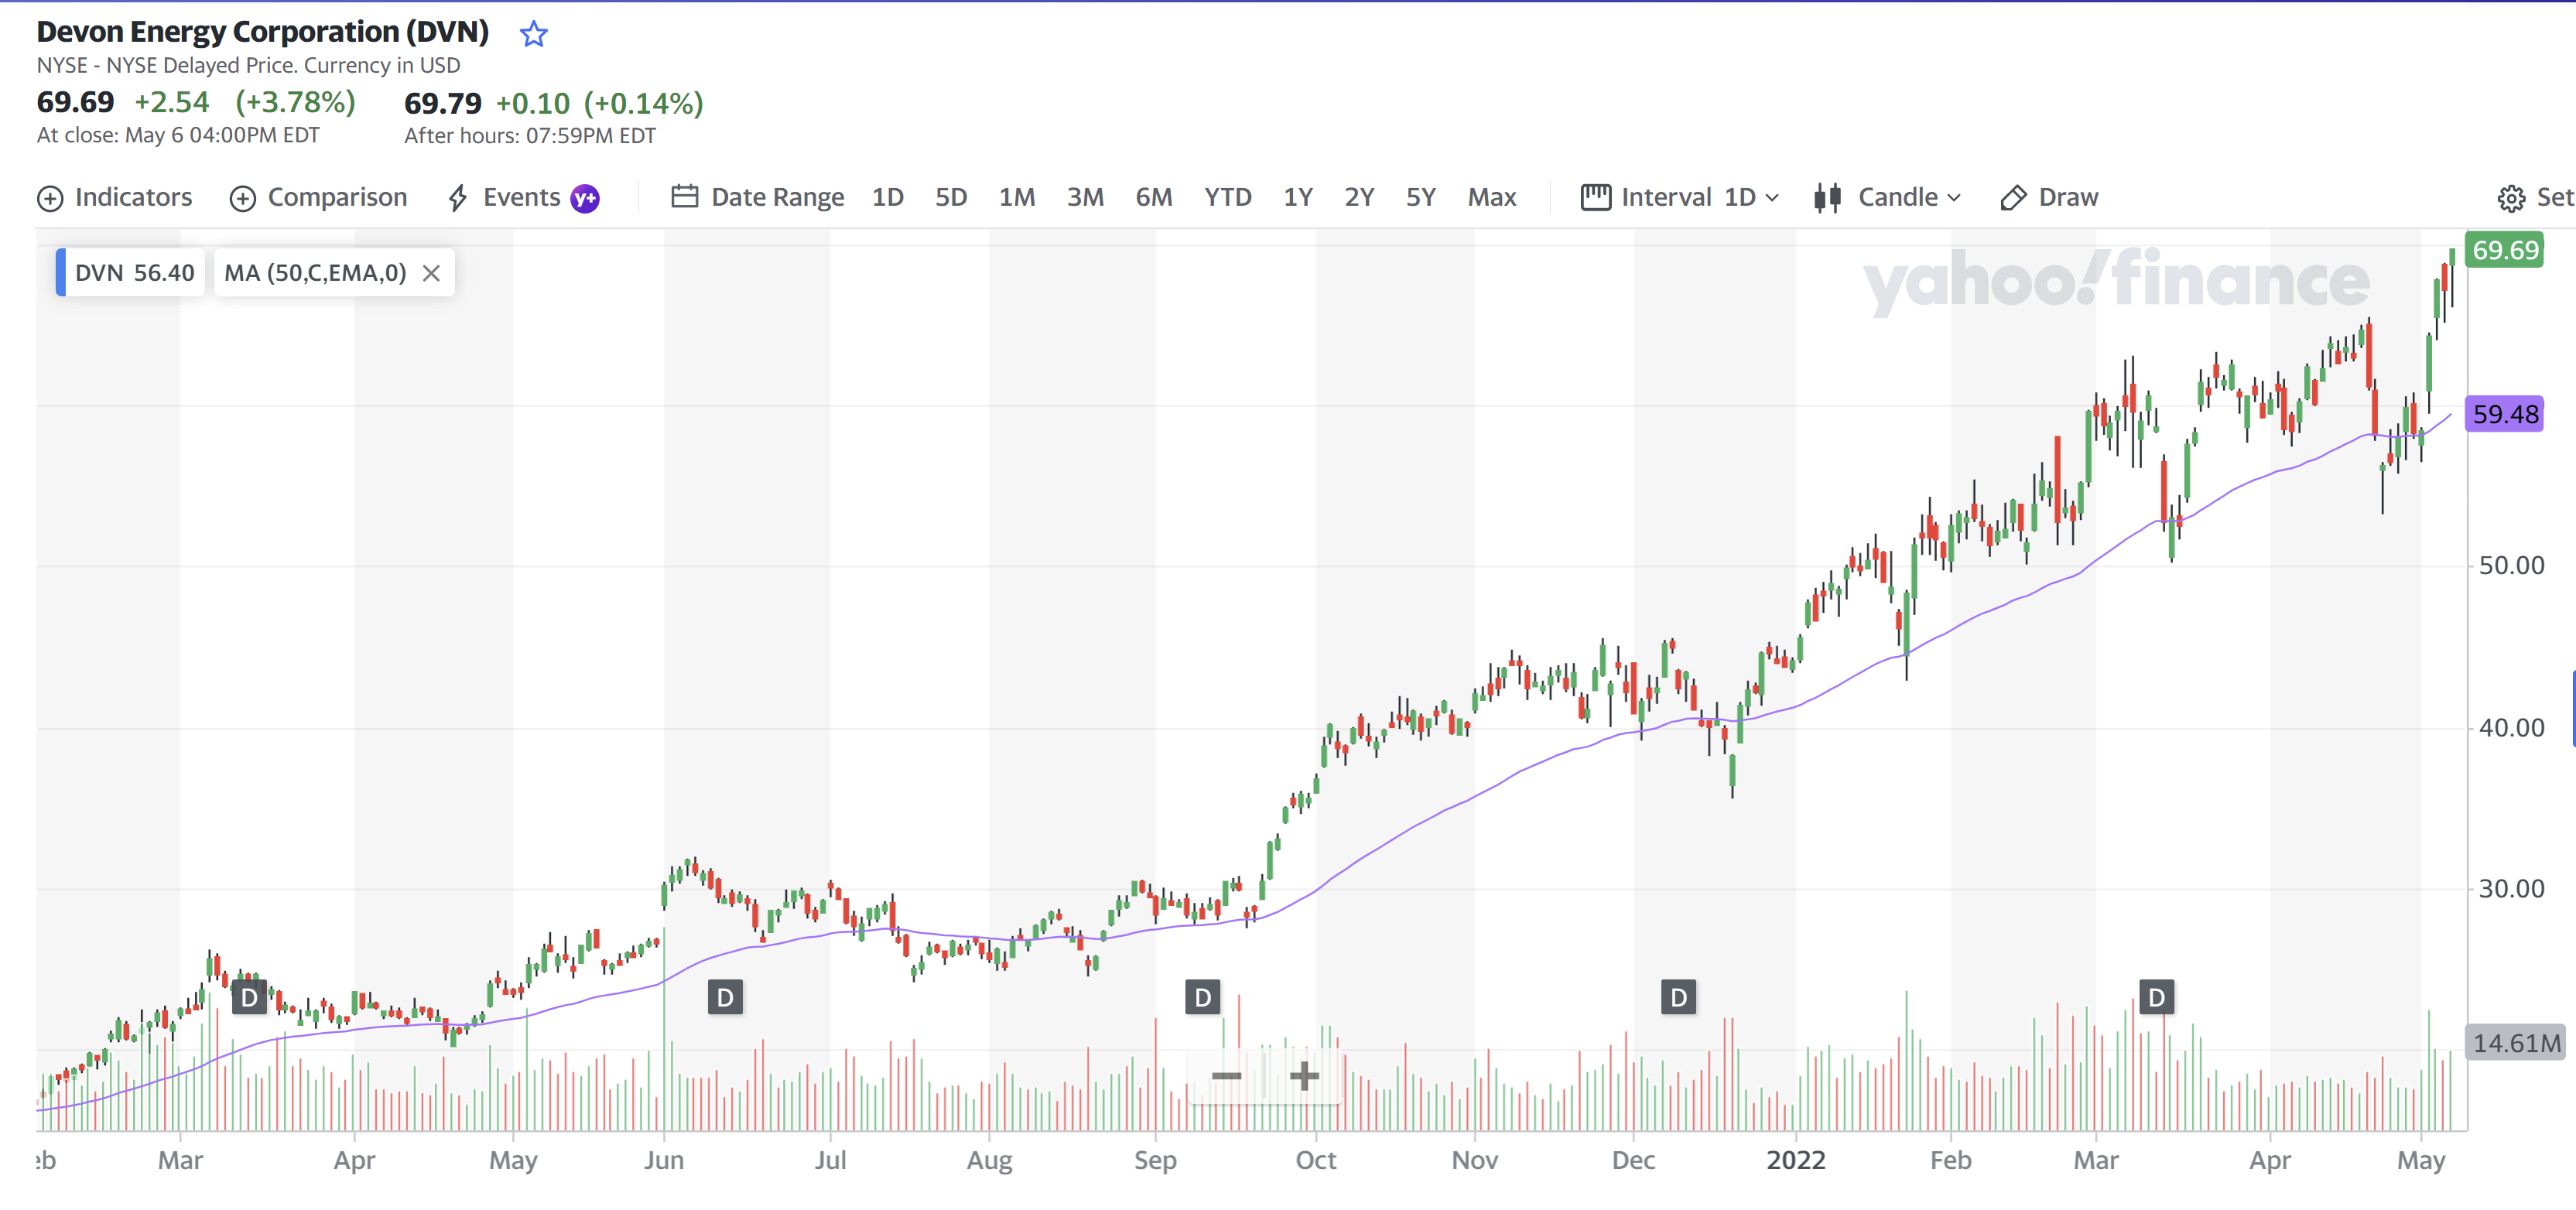This screenshot has width=2576, height=1210.
Task: Activate the Draw pencil tool
Action: click(x=2049, y=197)
